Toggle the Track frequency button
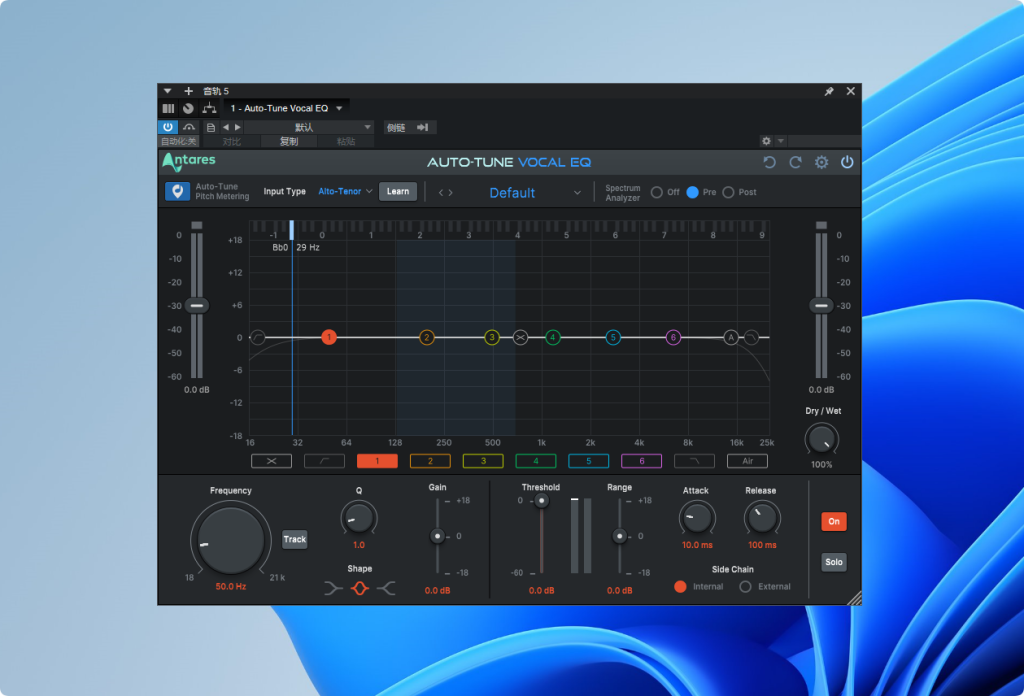The width and height of the screenshot is (1024, 696). [x=295, y=539]
